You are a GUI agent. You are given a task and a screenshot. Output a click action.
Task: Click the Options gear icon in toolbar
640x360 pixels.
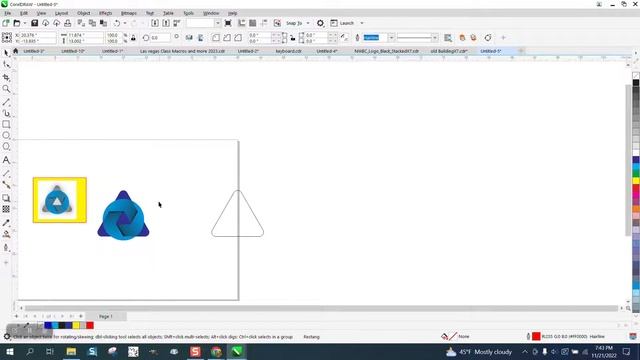click(x=320, y=23)
